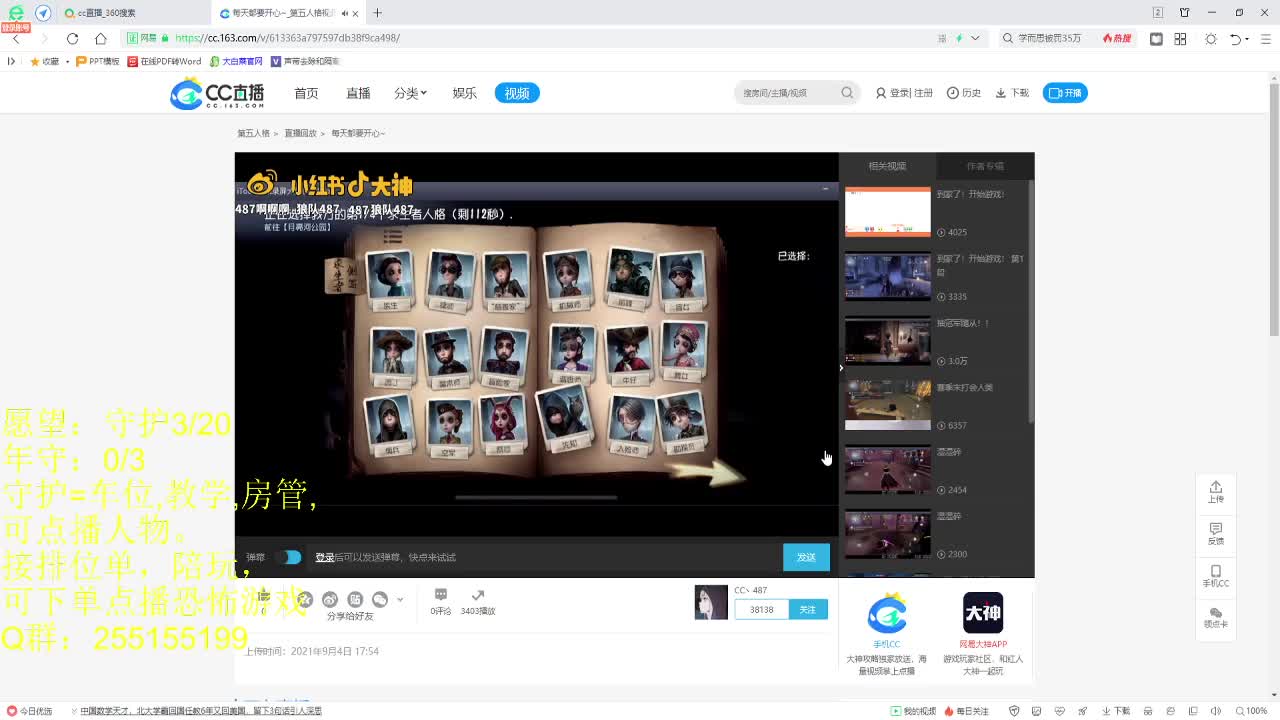Open the 在线PDF转Word bookmark

coord(165,61)
